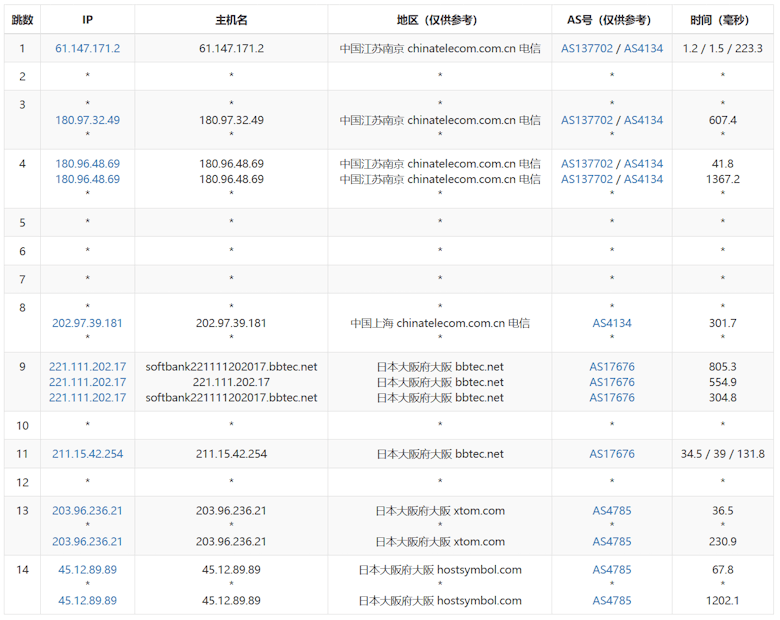Open the 221.111.202.17 IP link with 304.8 ms

(88, 398)
